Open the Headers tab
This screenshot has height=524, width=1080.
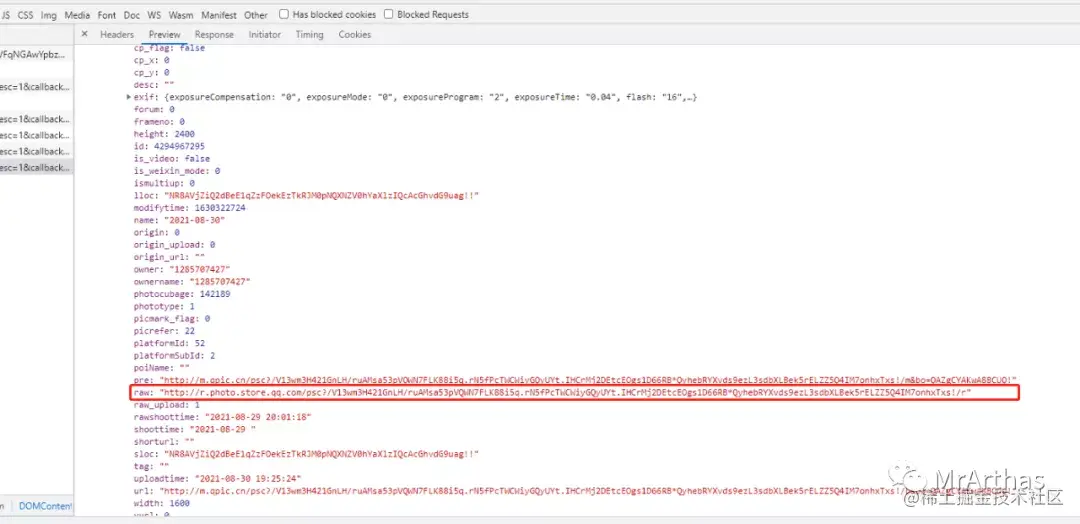pos(117,34)
